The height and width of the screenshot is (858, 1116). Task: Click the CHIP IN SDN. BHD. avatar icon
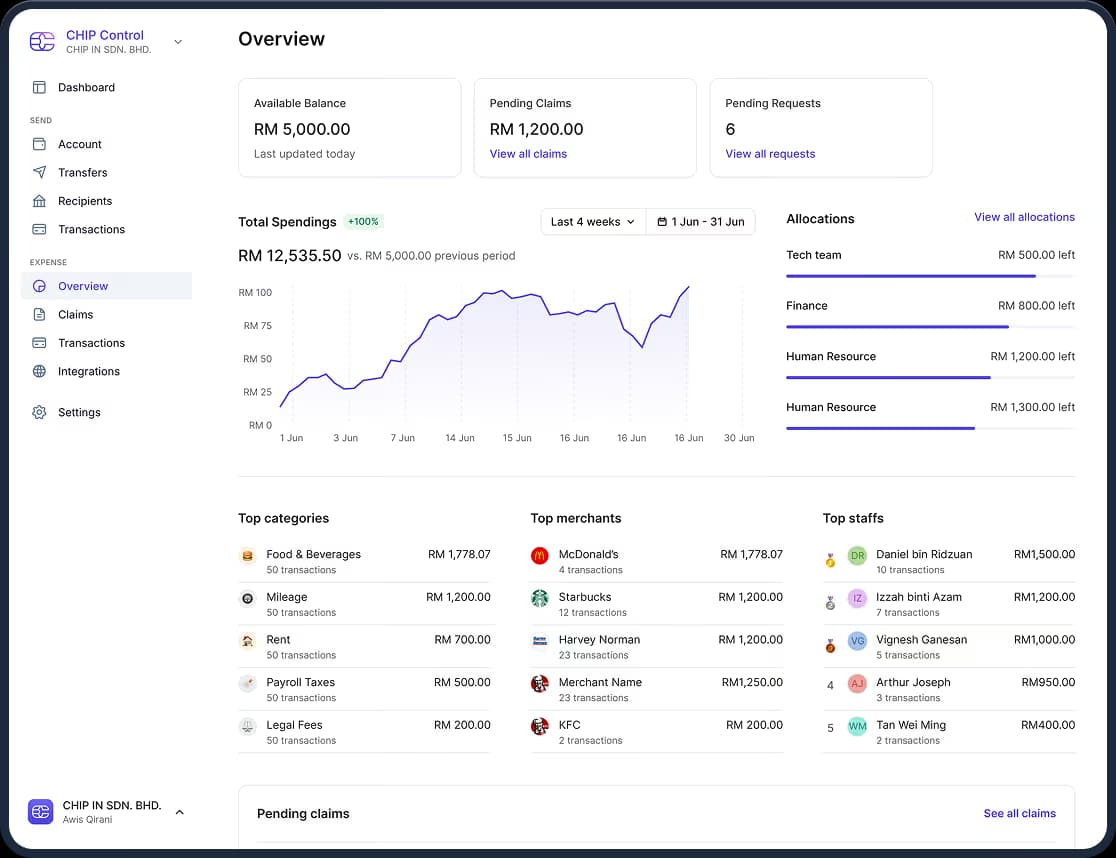click(x=41, y=811)
